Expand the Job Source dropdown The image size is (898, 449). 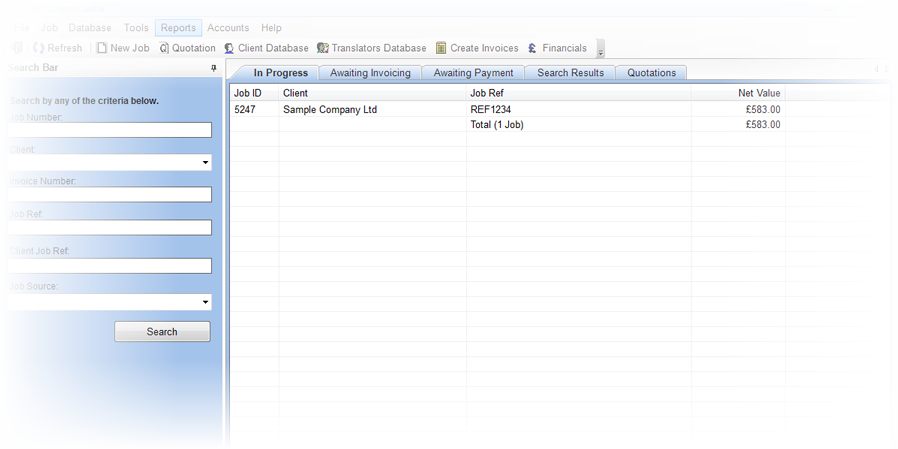coord(205,302)
